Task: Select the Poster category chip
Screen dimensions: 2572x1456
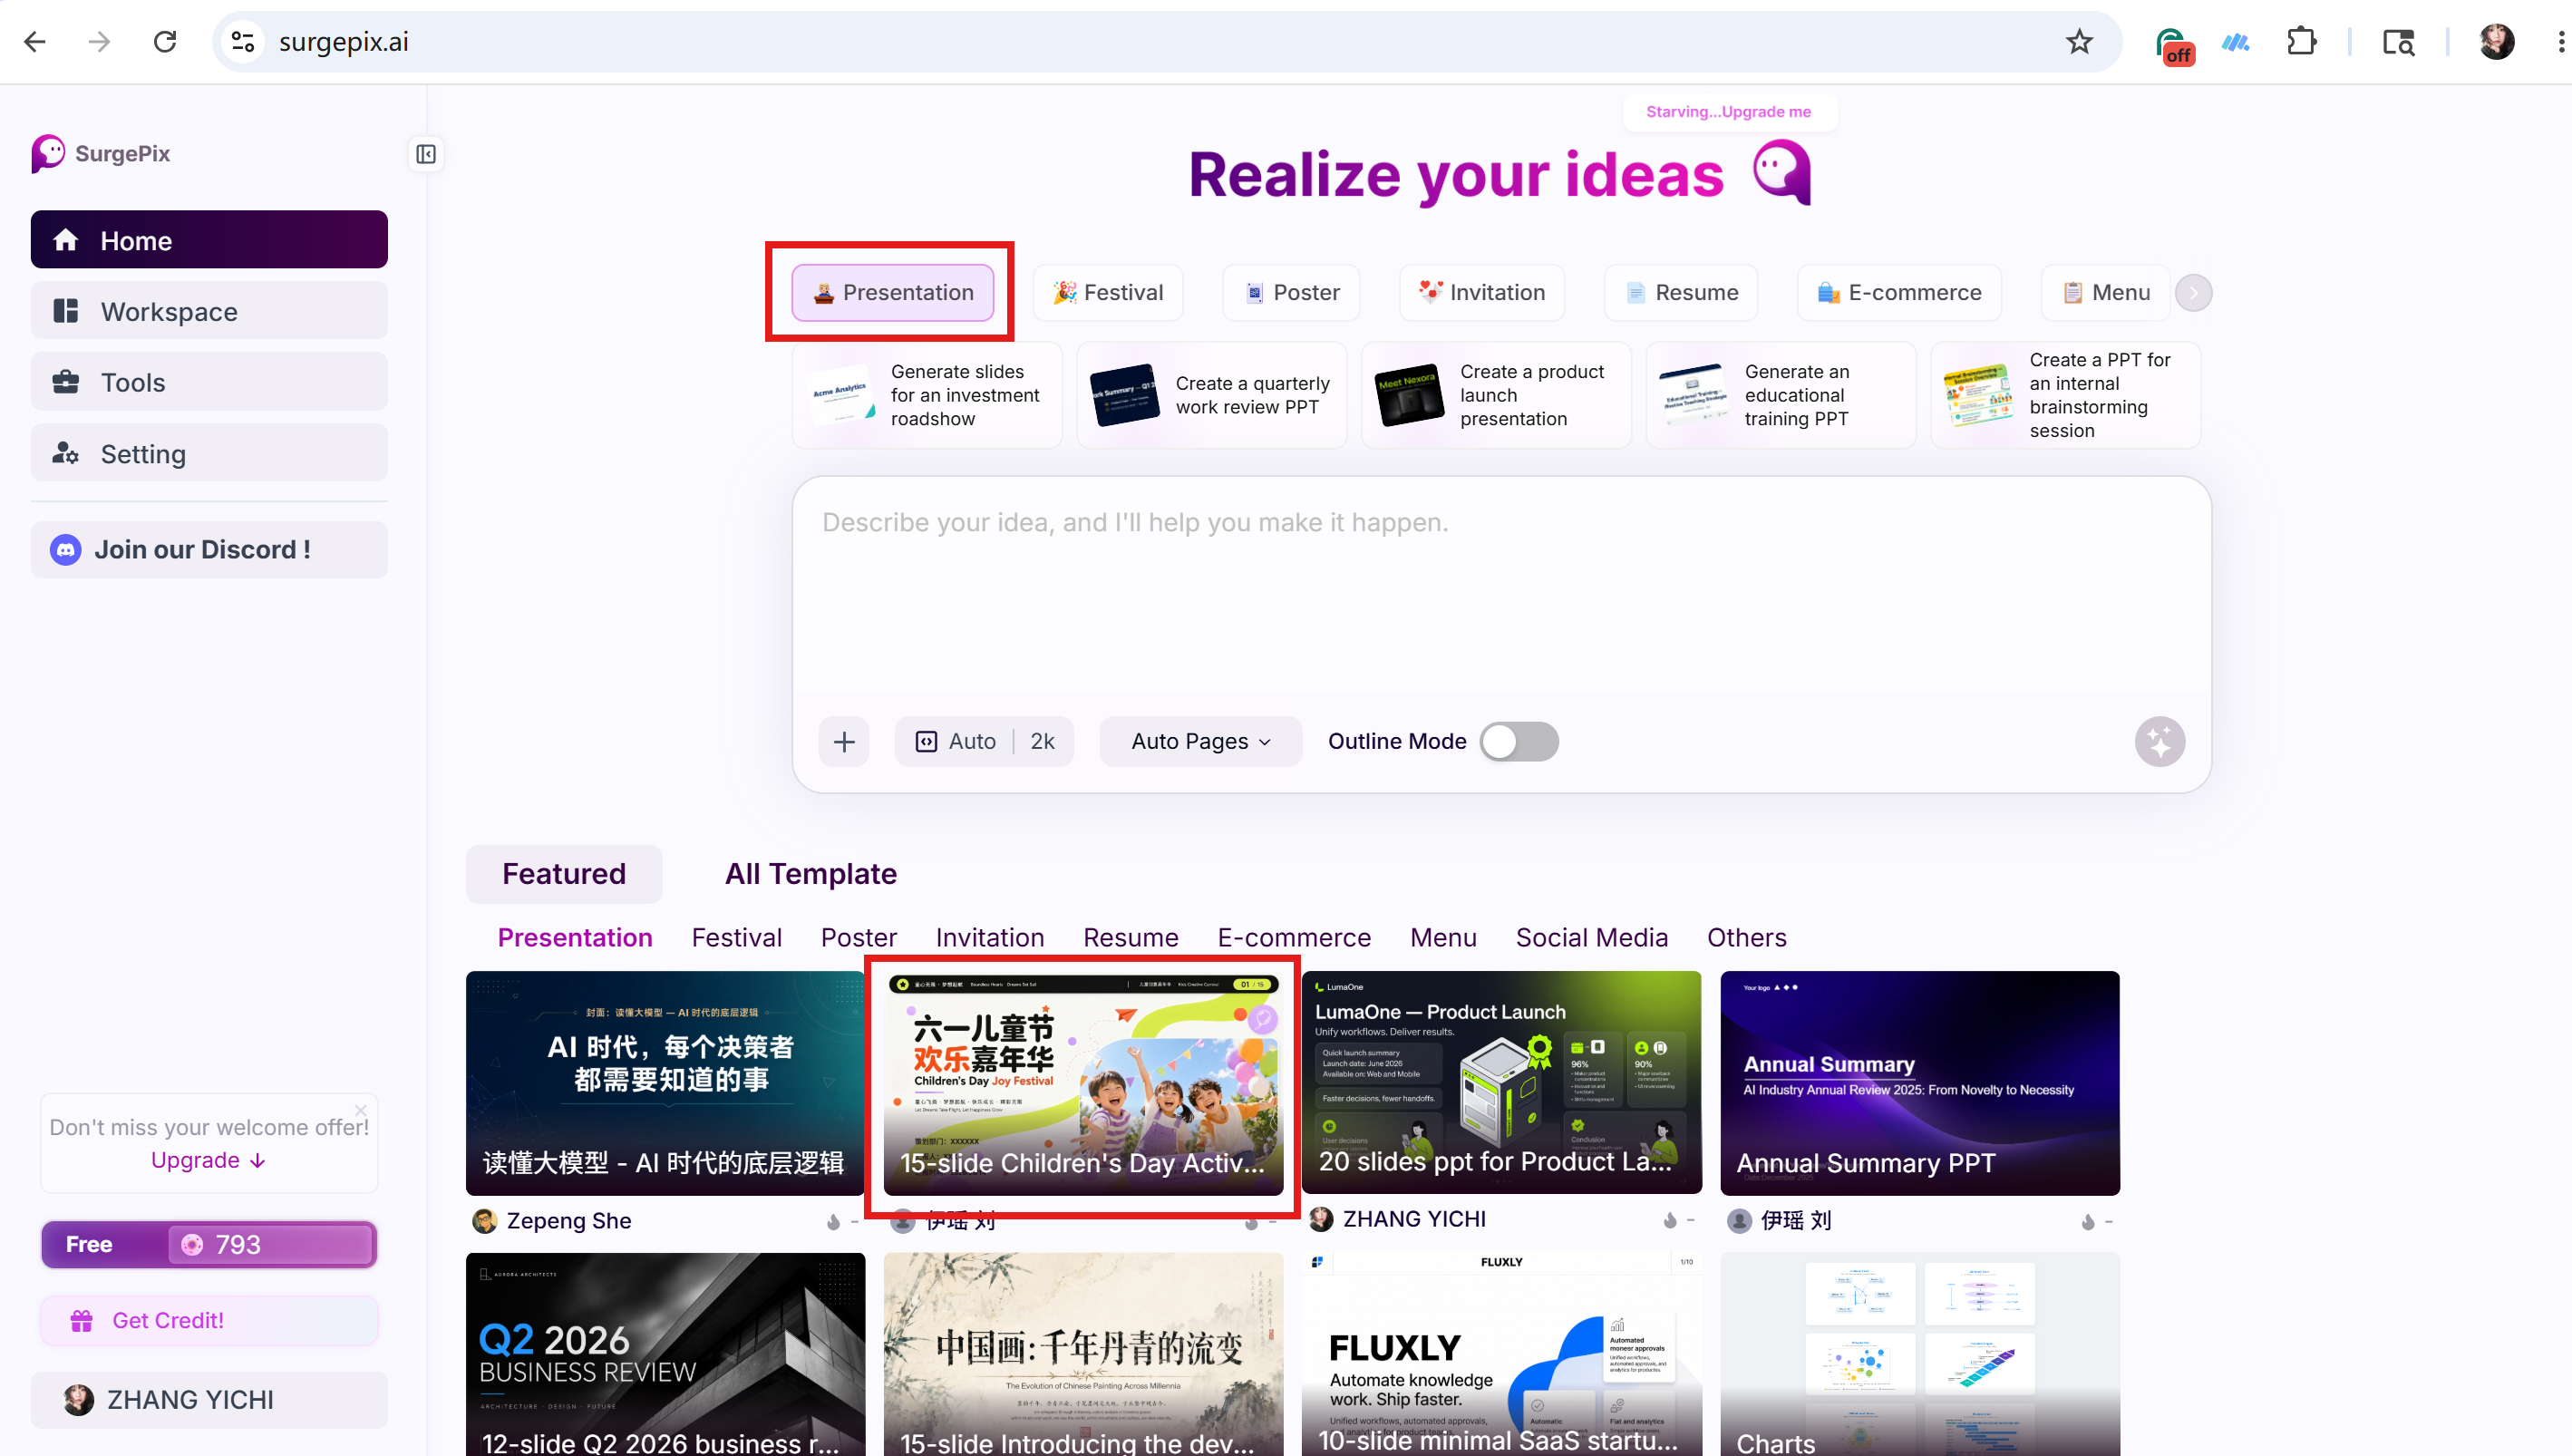Action: point(1291,292)
